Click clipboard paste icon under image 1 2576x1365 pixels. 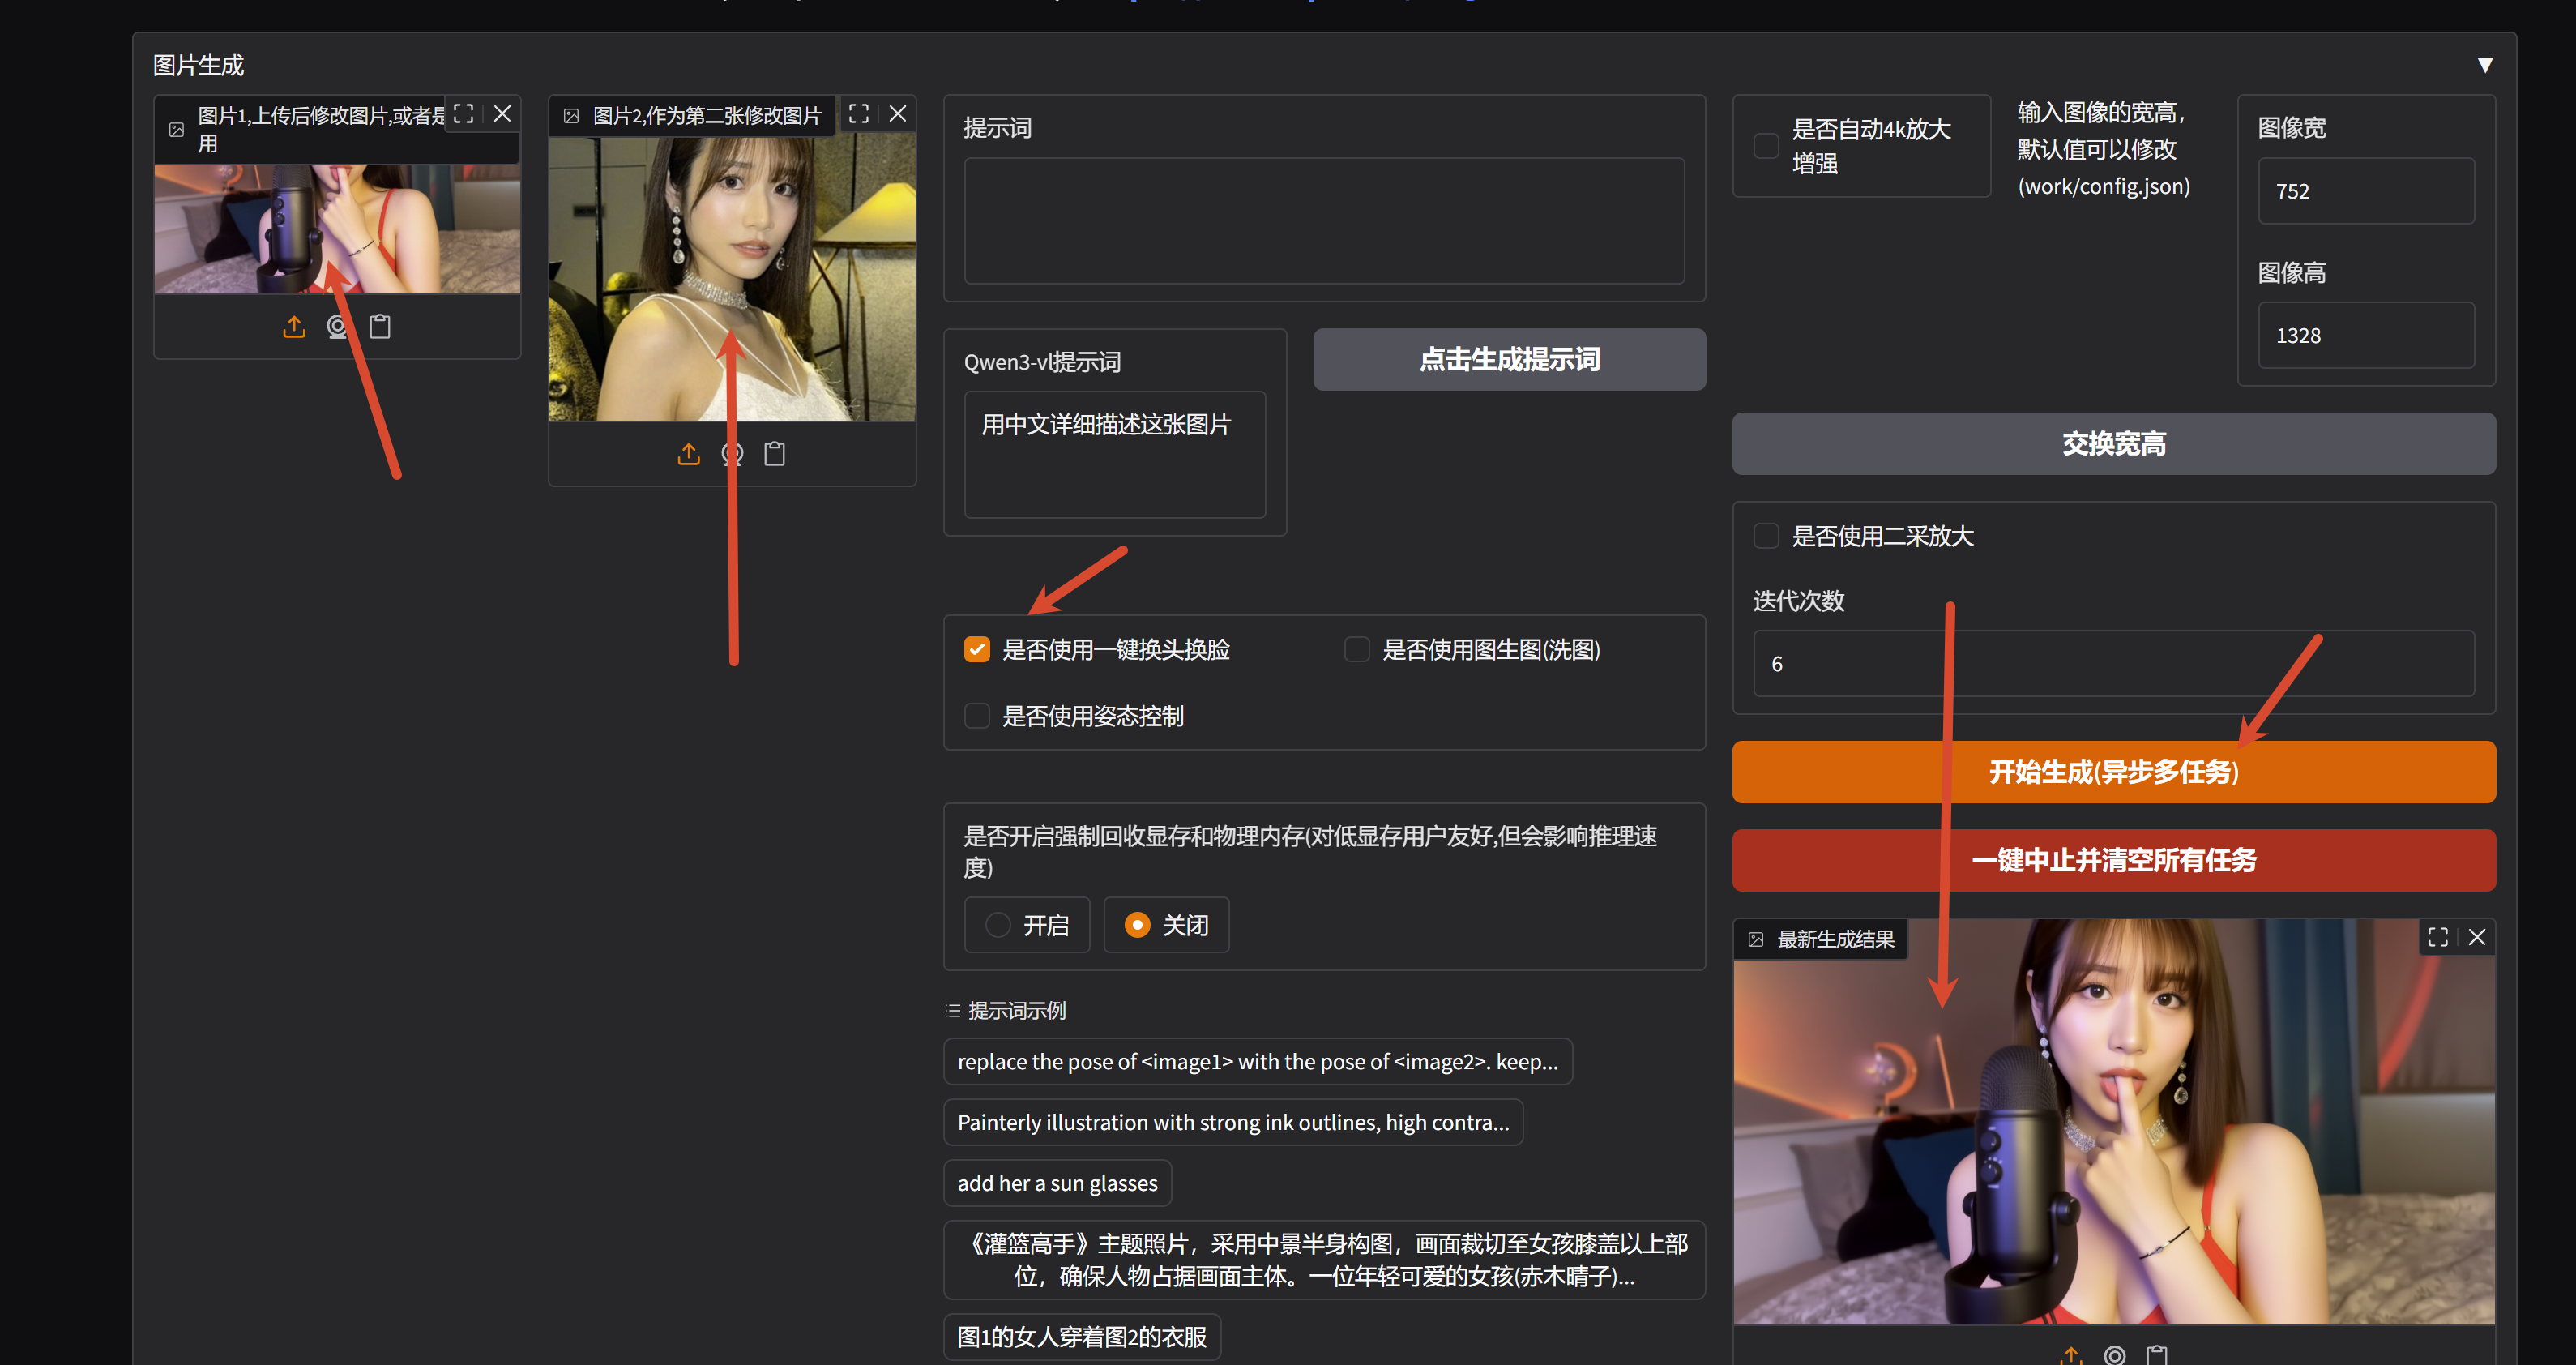tap(380, 327)
